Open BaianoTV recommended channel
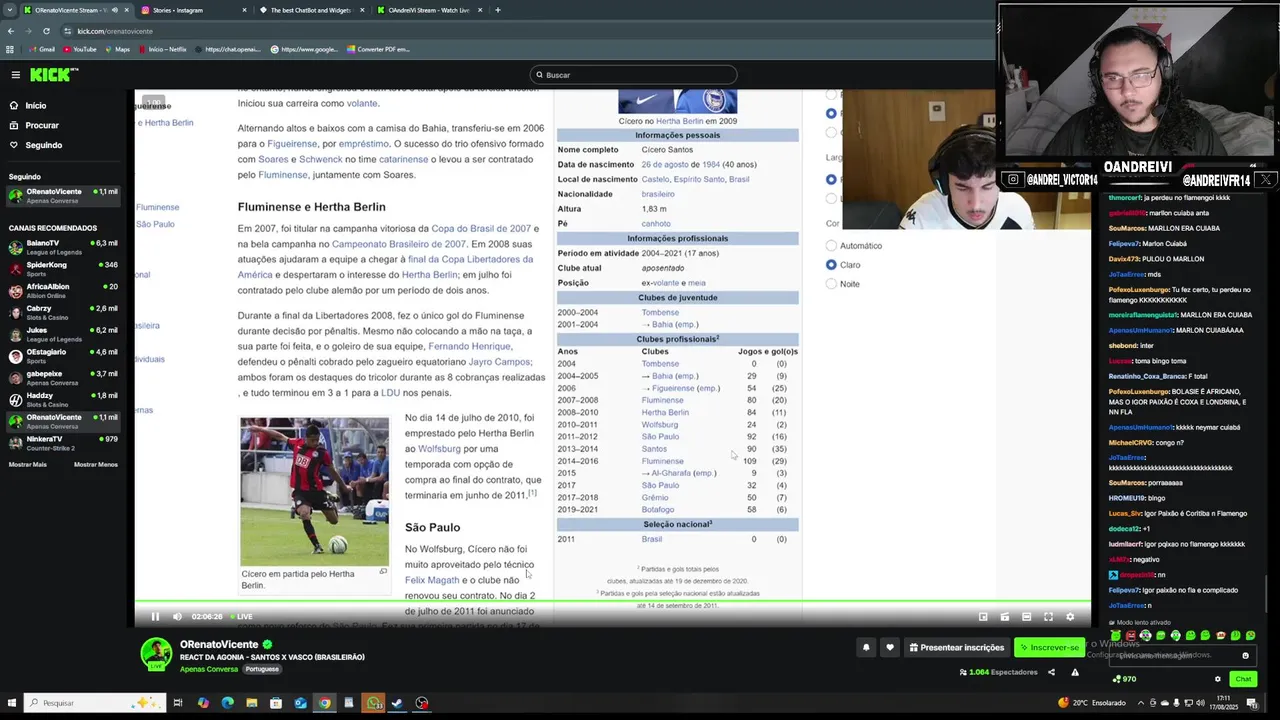The height and width of the screenshot is (720, 1280). pos(64,246)
